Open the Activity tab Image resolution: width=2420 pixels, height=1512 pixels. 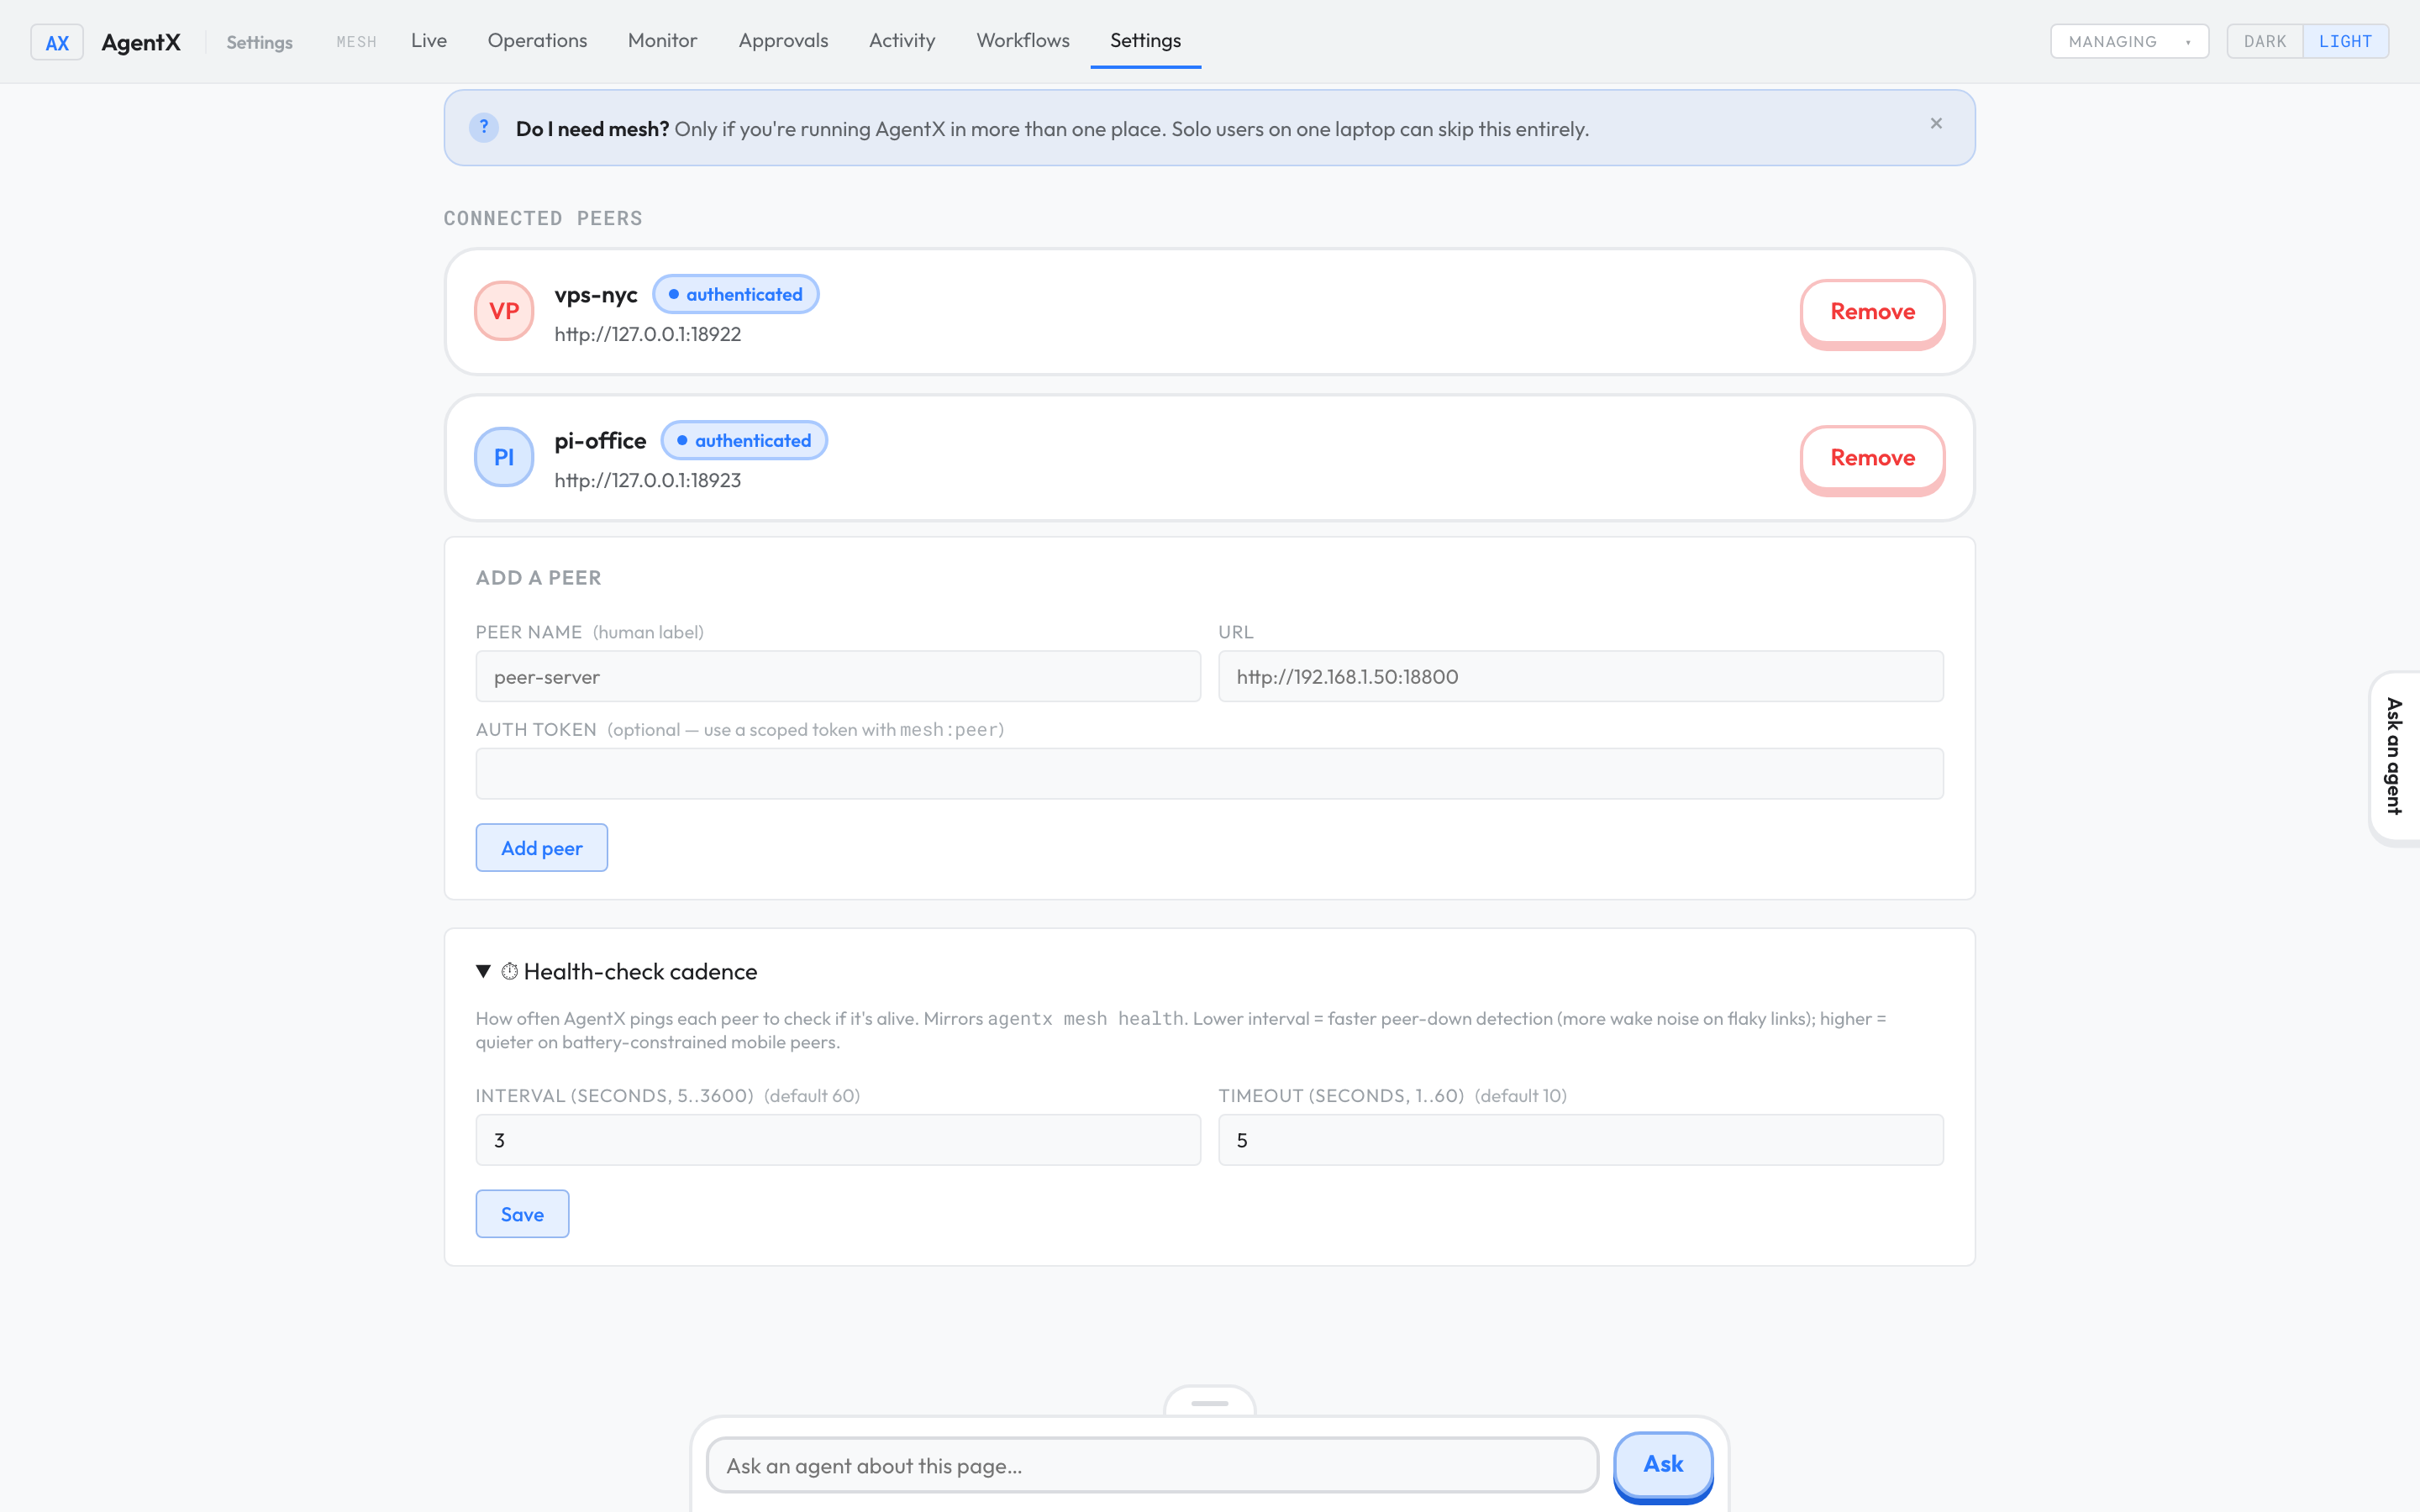click(x=902, y=41)
